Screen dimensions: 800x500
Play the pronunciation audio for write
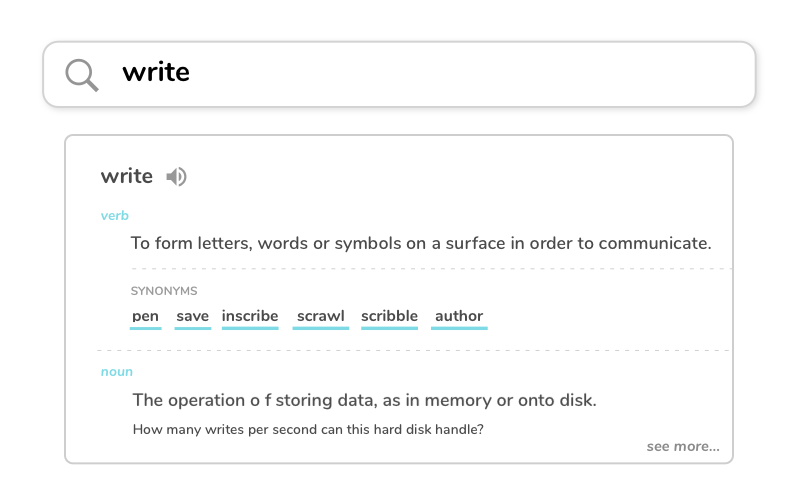pos(177,177)
